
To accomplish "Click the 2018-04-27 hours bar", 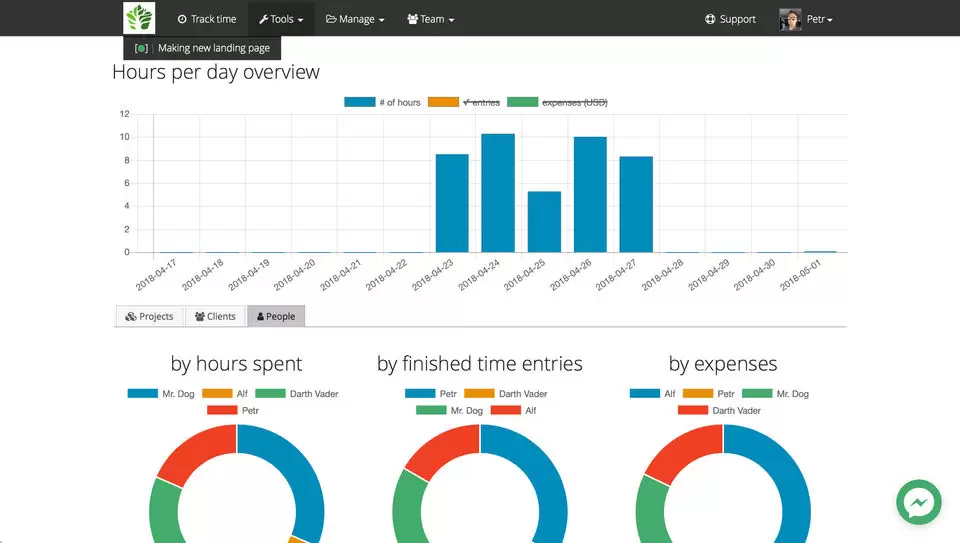I will [636, 204].
